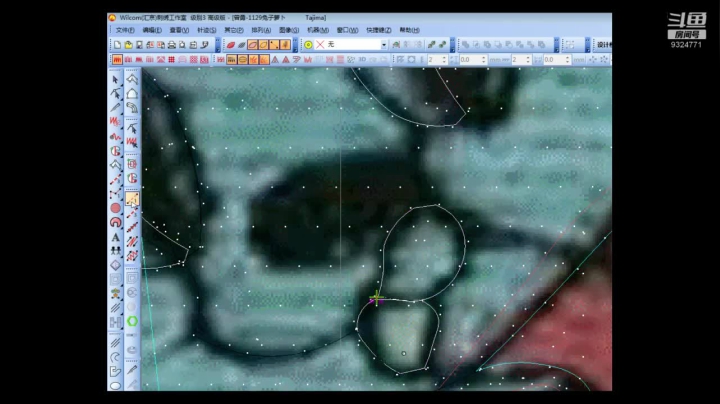Toggle the gray hatched leaf view icon
Viewport: 720px width, 404px height.
tap(242, 45)
